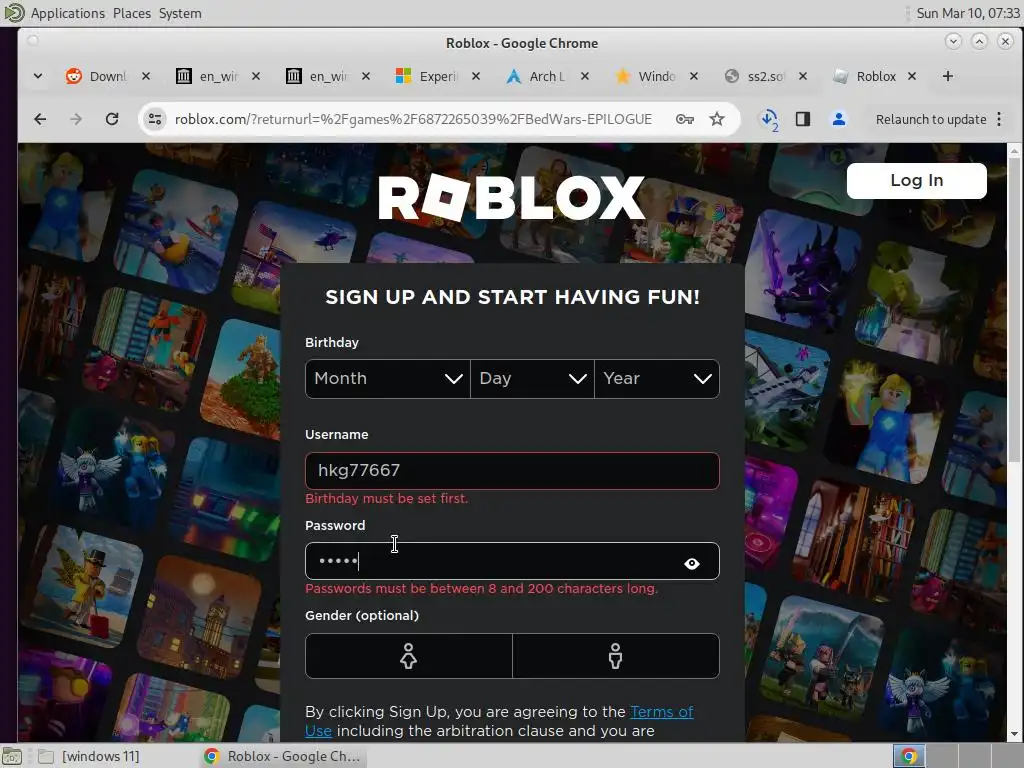Click the Log In button
This screenshot has height=768, width=1024.
(x=916, y=180)
